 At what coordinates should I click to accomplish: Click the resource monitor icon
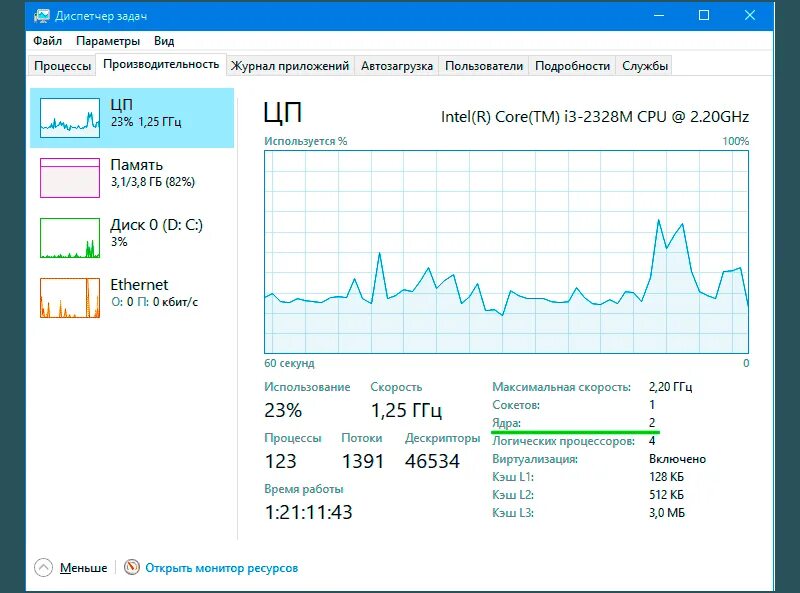132,567
